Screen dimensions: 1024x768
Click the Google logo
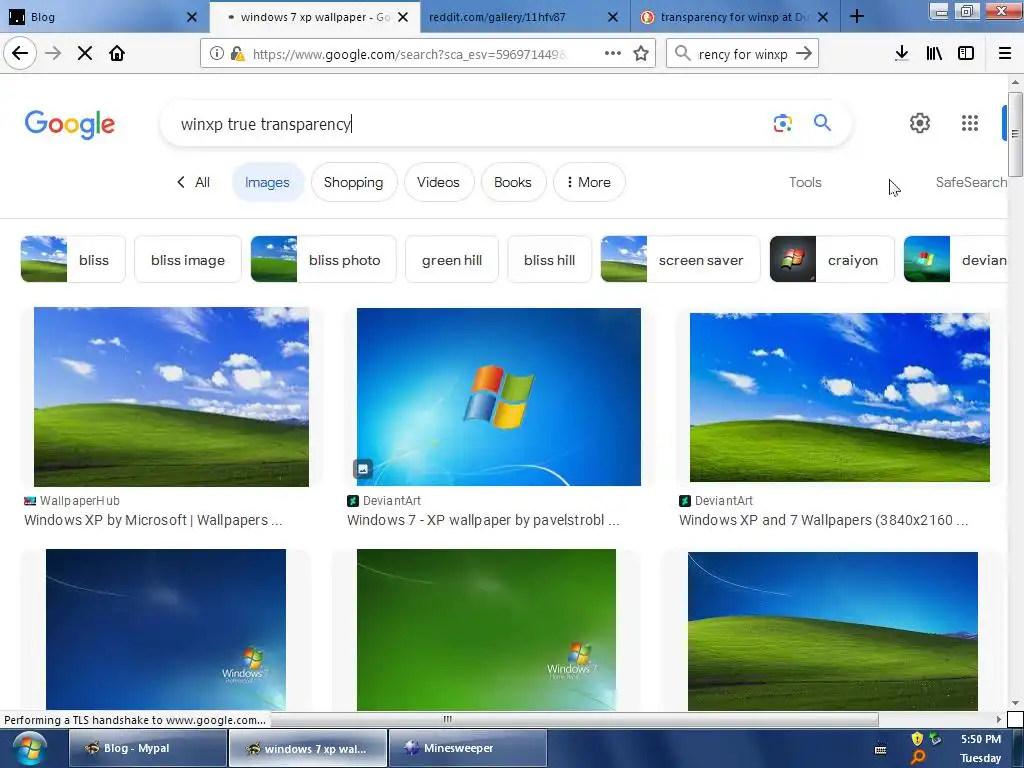(70, 124)
